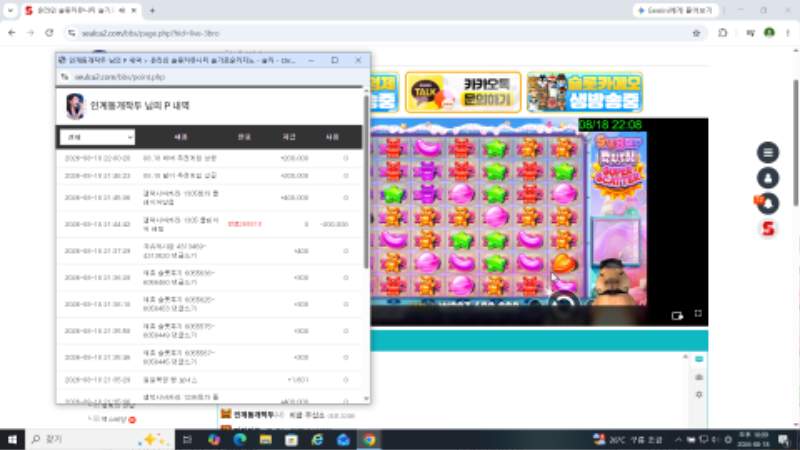Enter fullscreen on the video player
Screen dimensions: 800x450
[x=698, y=314]
